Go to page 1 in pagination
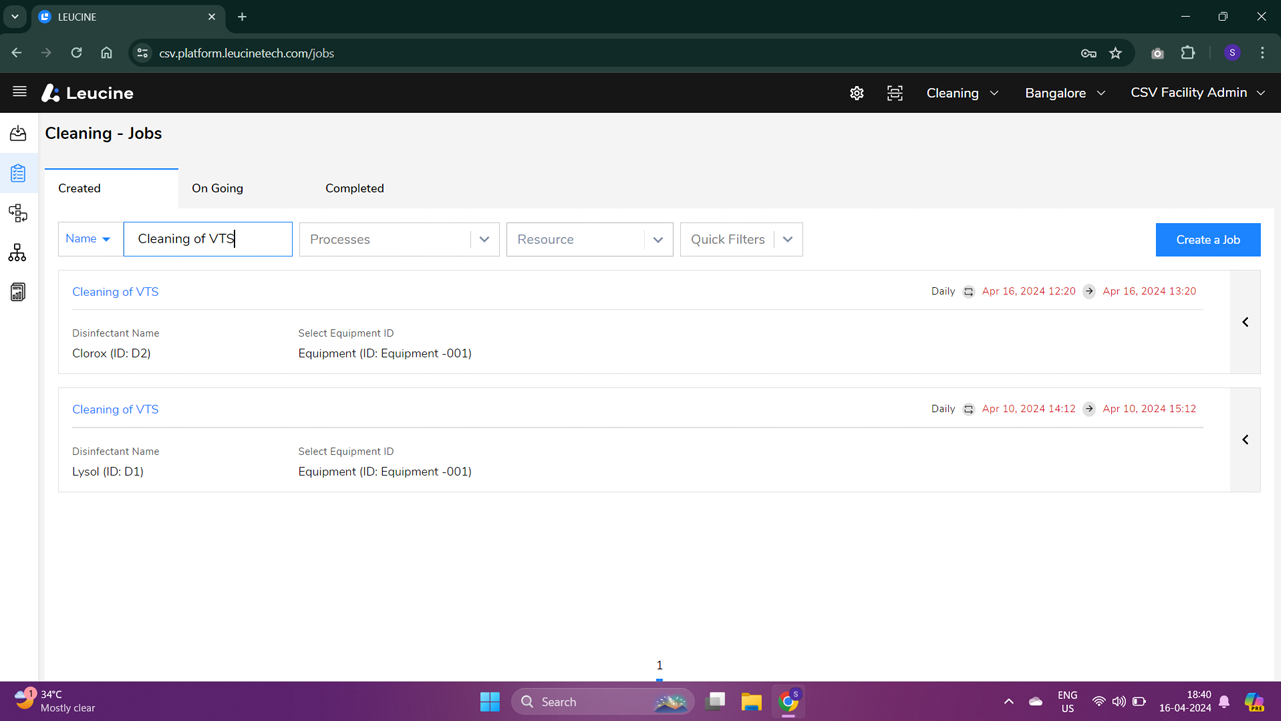The width and height of the screenshot is (1281, 721). click(659, 666)
